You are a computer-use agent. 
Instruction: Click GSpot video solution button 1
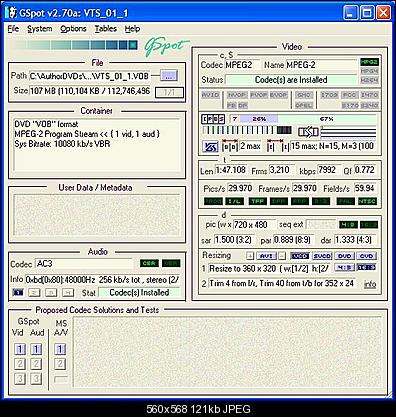[x=20, y=349]
